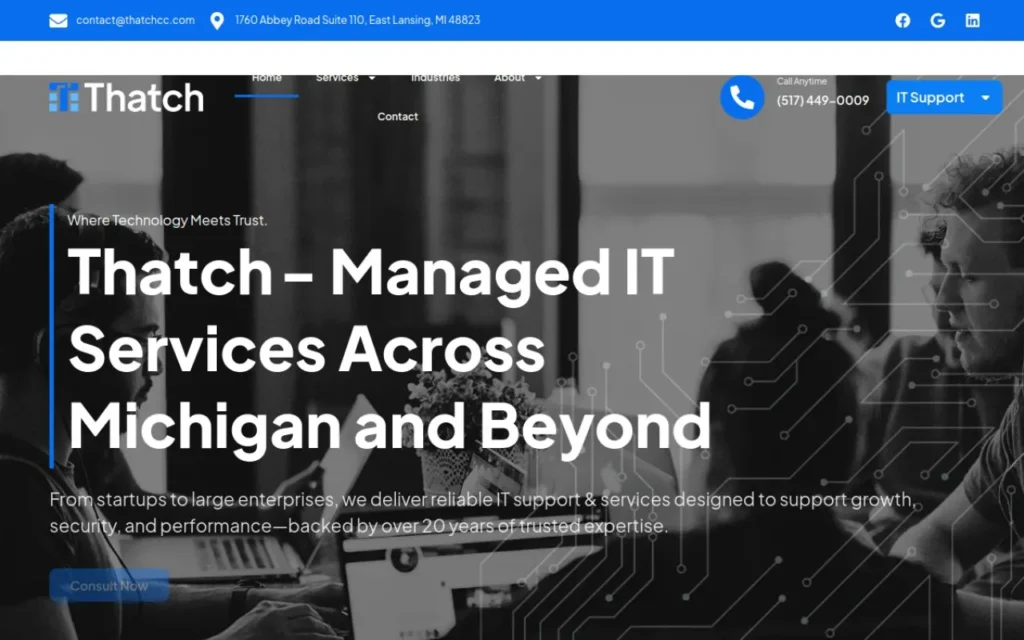Click the envelope email icon
The height and width of the screenshot is (640, 1024).
coord(58,20)
